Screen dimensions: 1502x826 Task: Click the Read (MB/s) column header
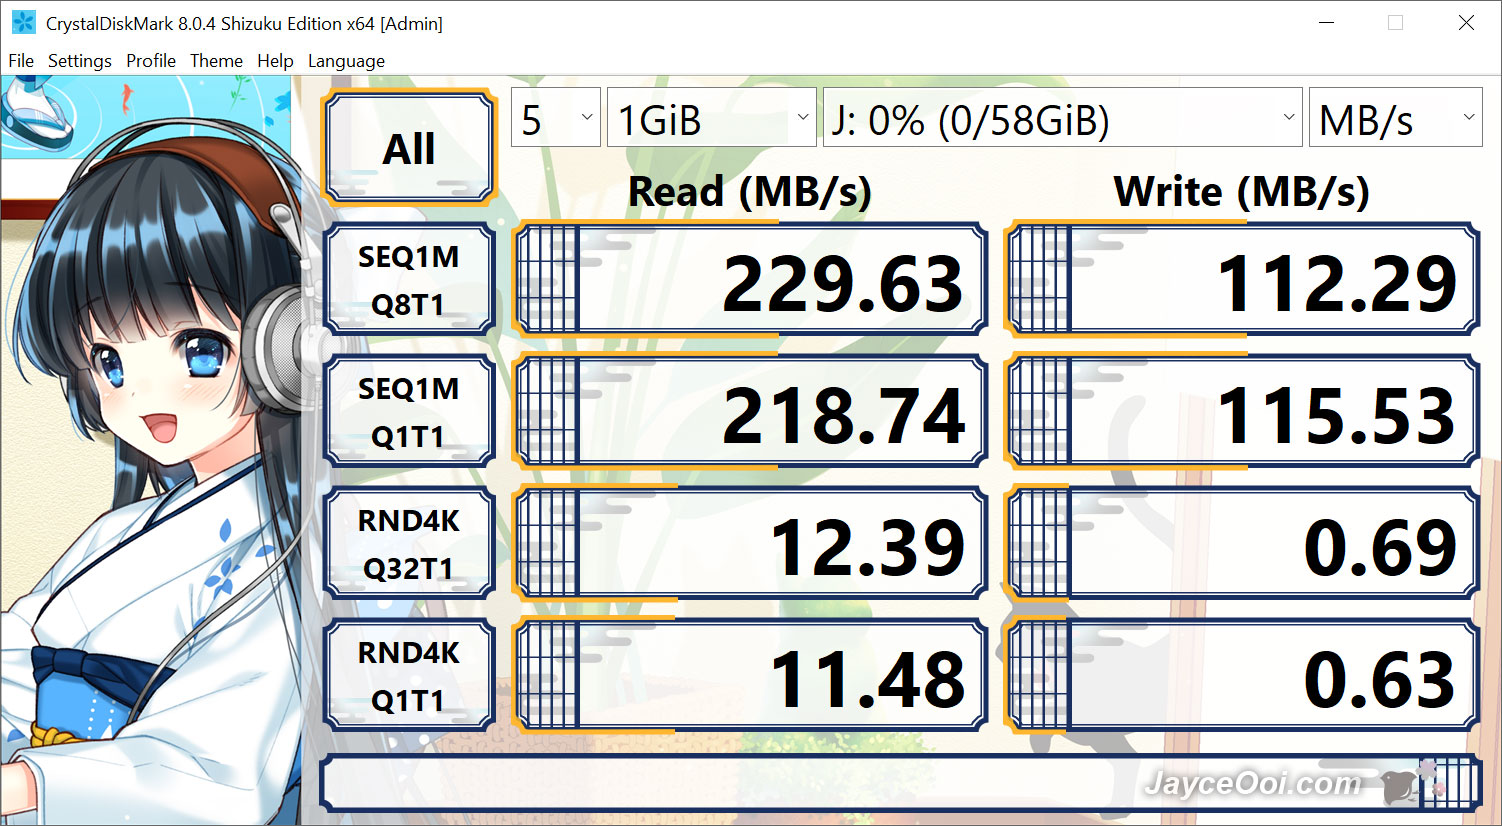pos(750,191)
